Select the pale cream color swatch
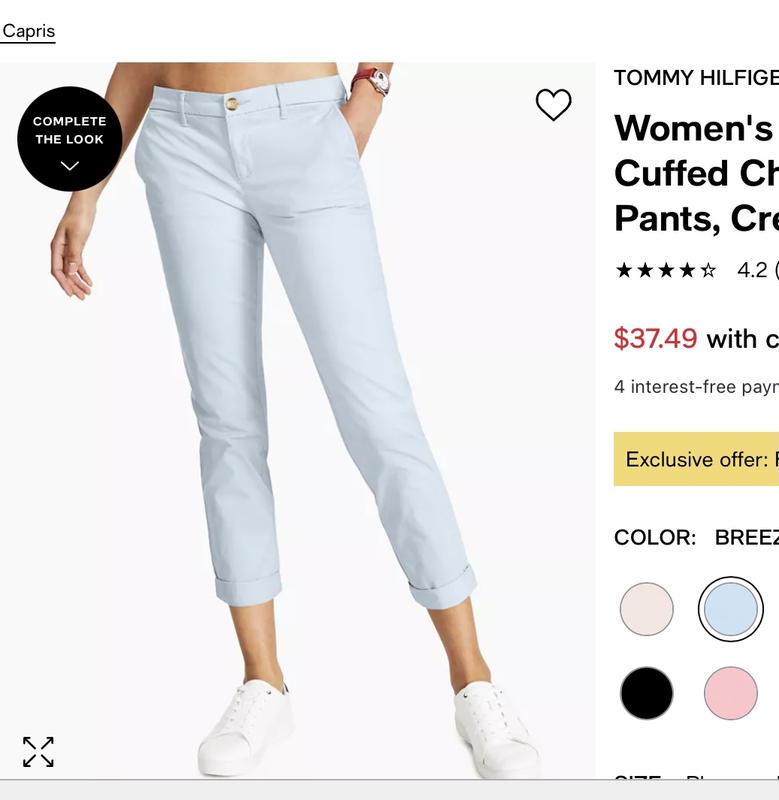This screenshot has height=800, width=779. click(646, 609)
